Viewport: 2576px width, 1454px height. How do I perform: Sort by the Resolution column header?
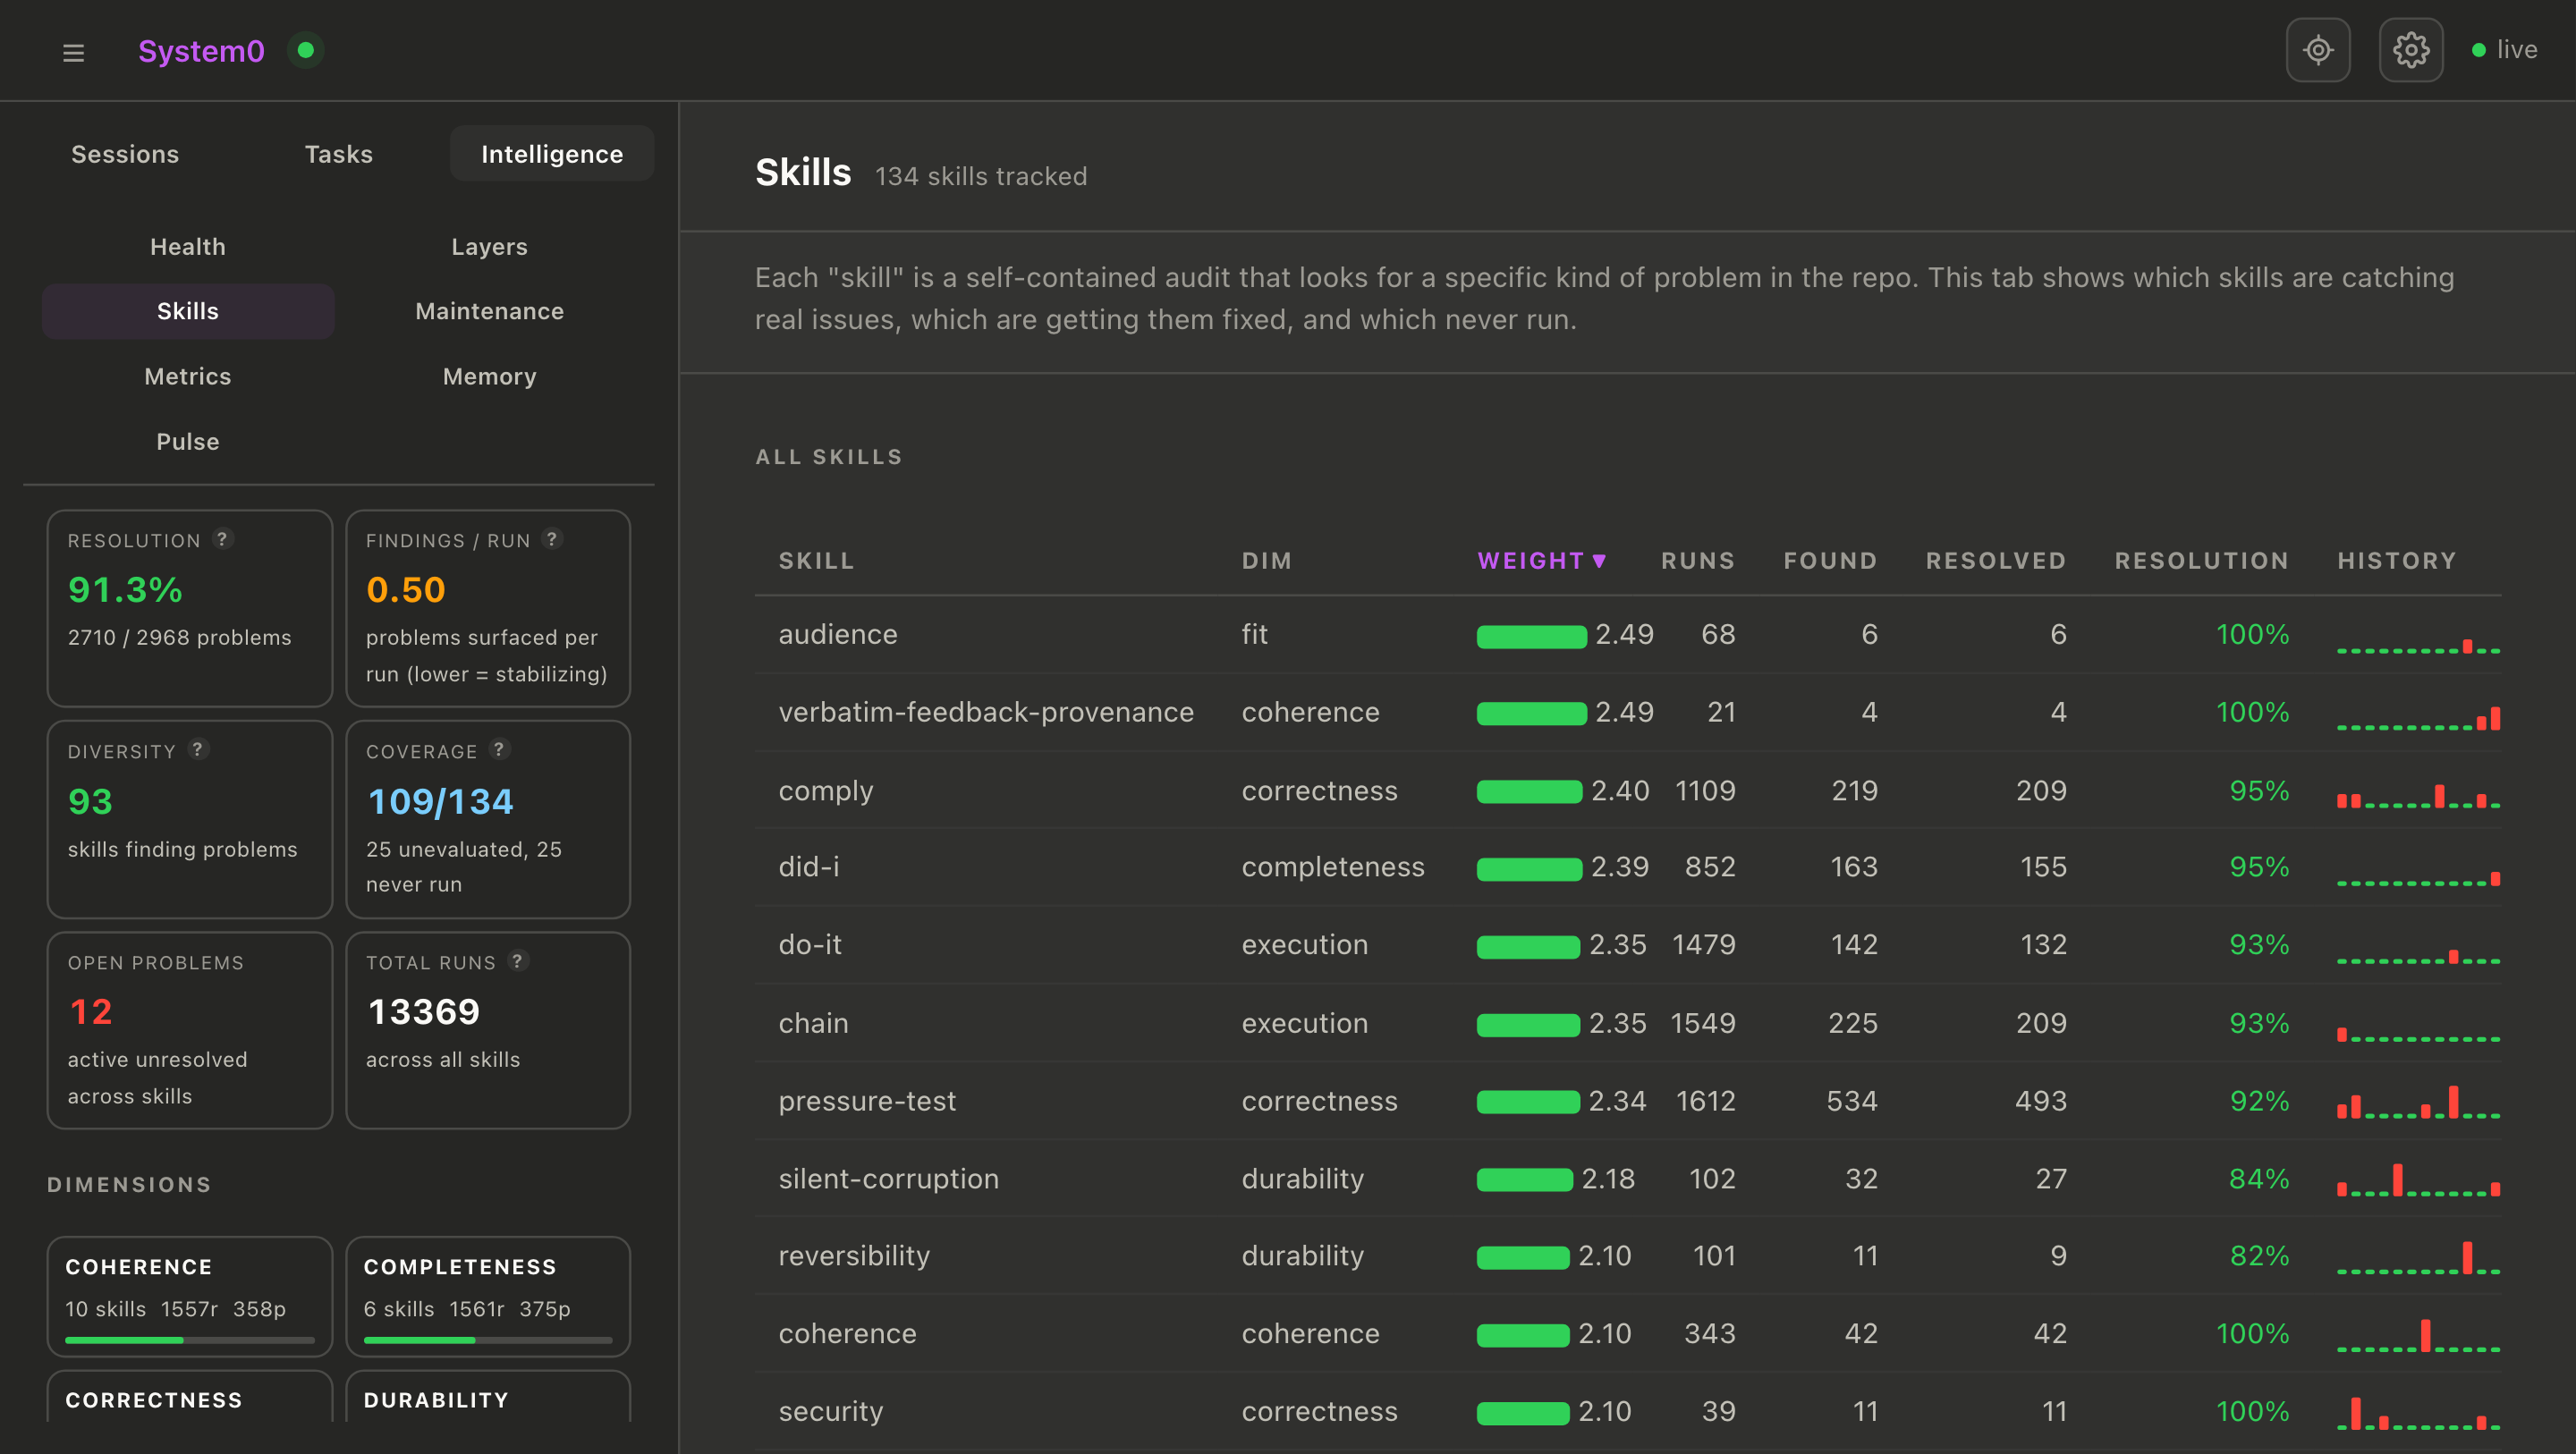pos(2201,561)
